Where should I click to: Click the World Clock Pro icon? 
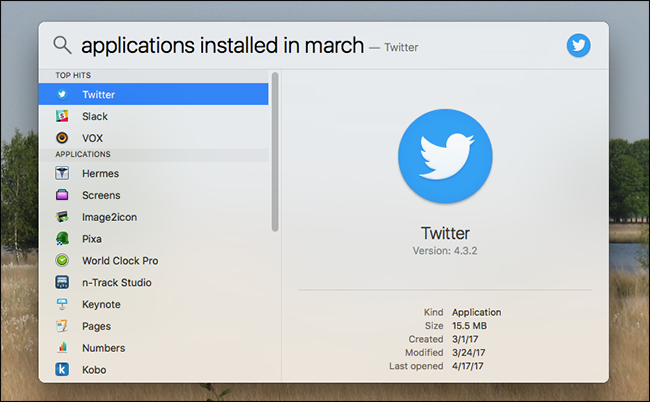coord(62,260)
